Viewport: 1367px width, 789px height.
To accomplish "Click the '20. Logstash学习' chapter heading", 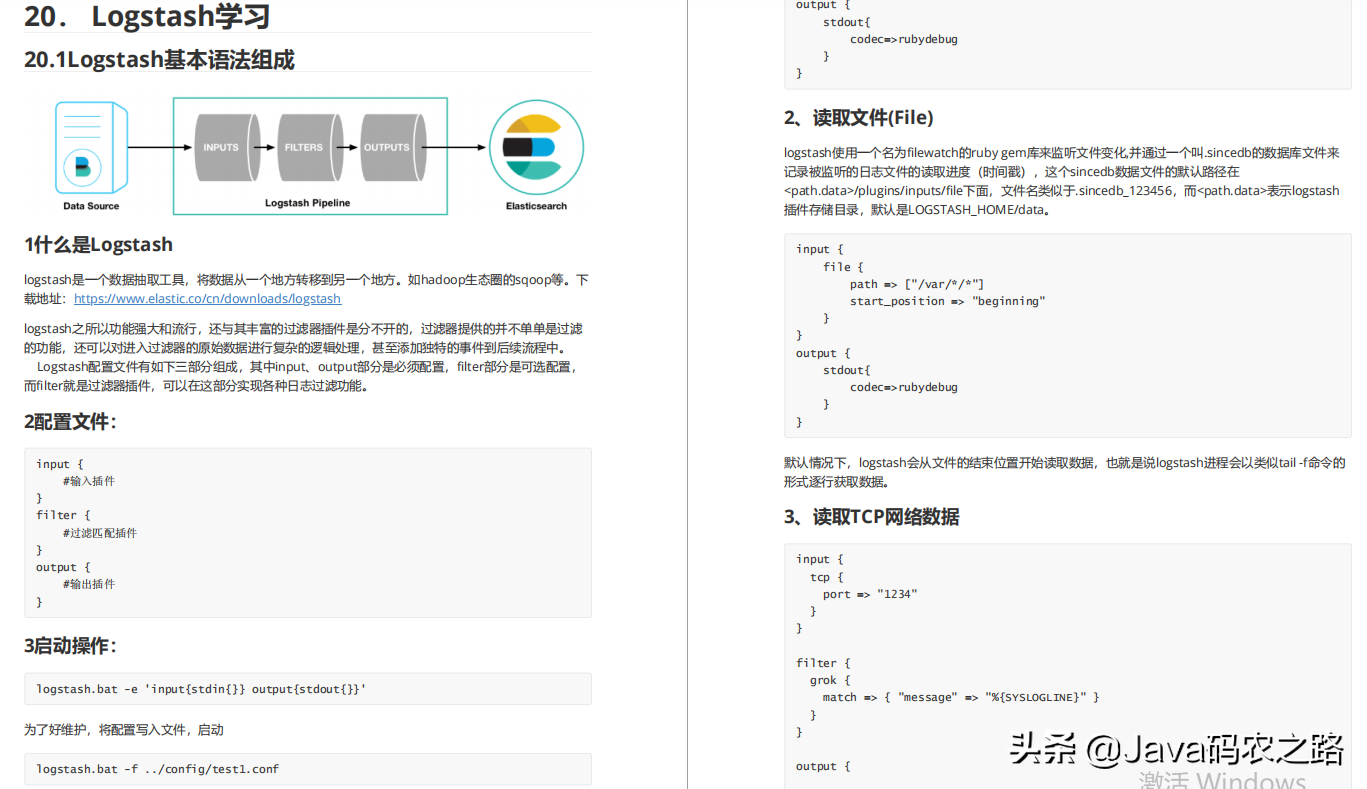I will [147, 16].
